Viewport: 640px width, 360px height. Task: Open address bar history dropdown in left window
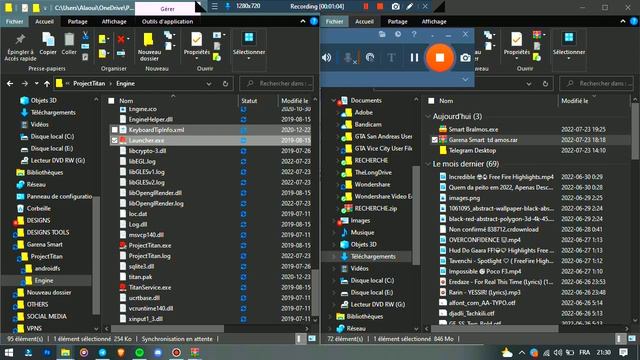coord(209,83)
